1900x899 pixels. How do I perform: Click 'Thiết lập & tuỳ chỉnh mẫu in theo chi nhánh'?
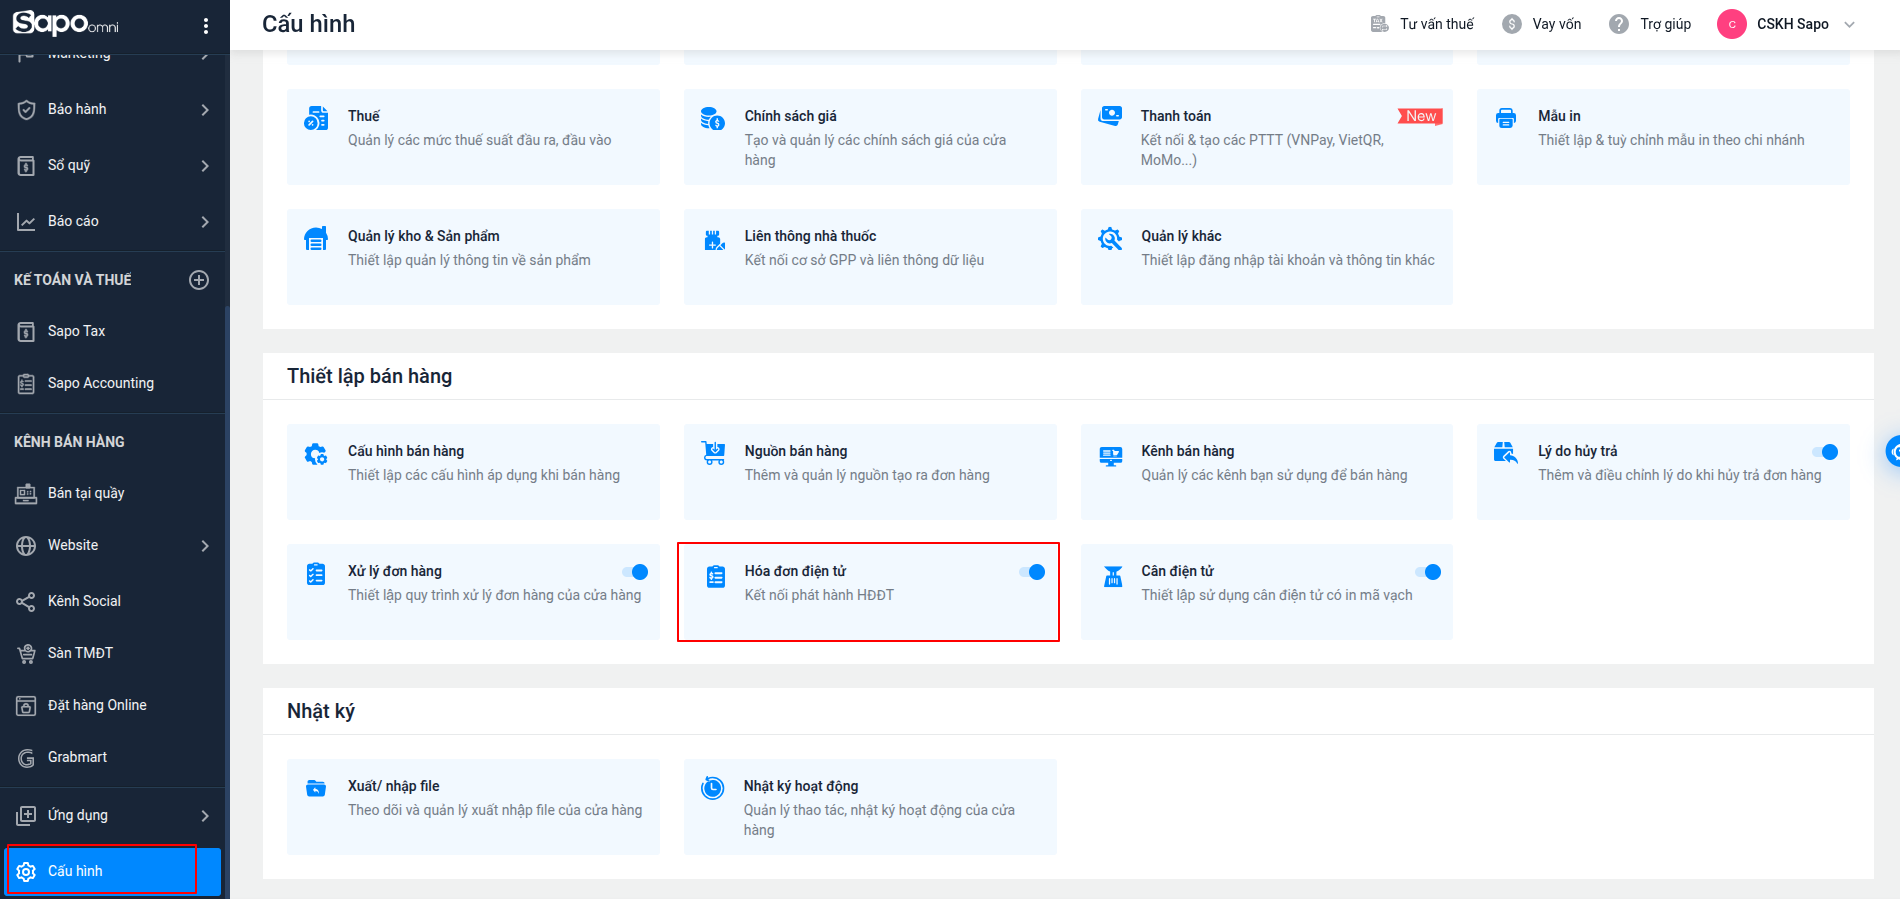pyautogui.click(x=1671, y=140)
